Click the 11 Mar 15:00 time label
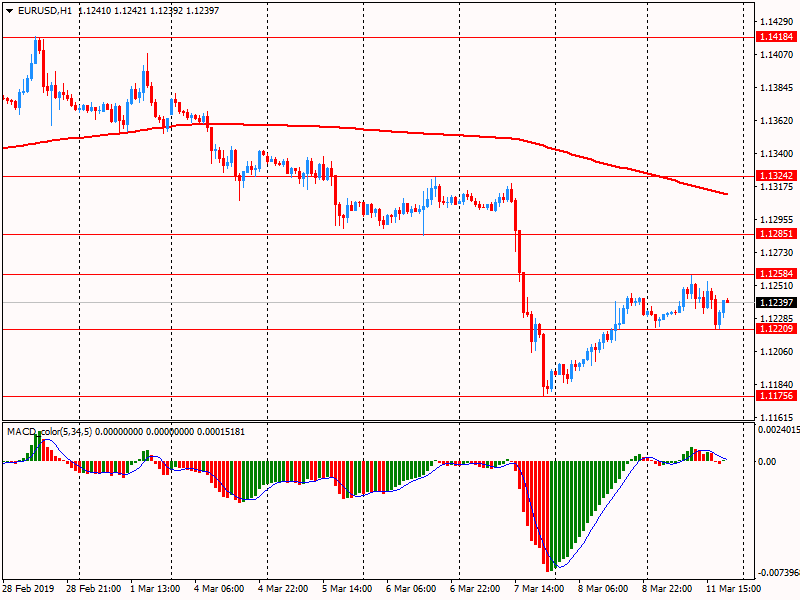Viewport: 800px width, 600px height. point(733,588)
